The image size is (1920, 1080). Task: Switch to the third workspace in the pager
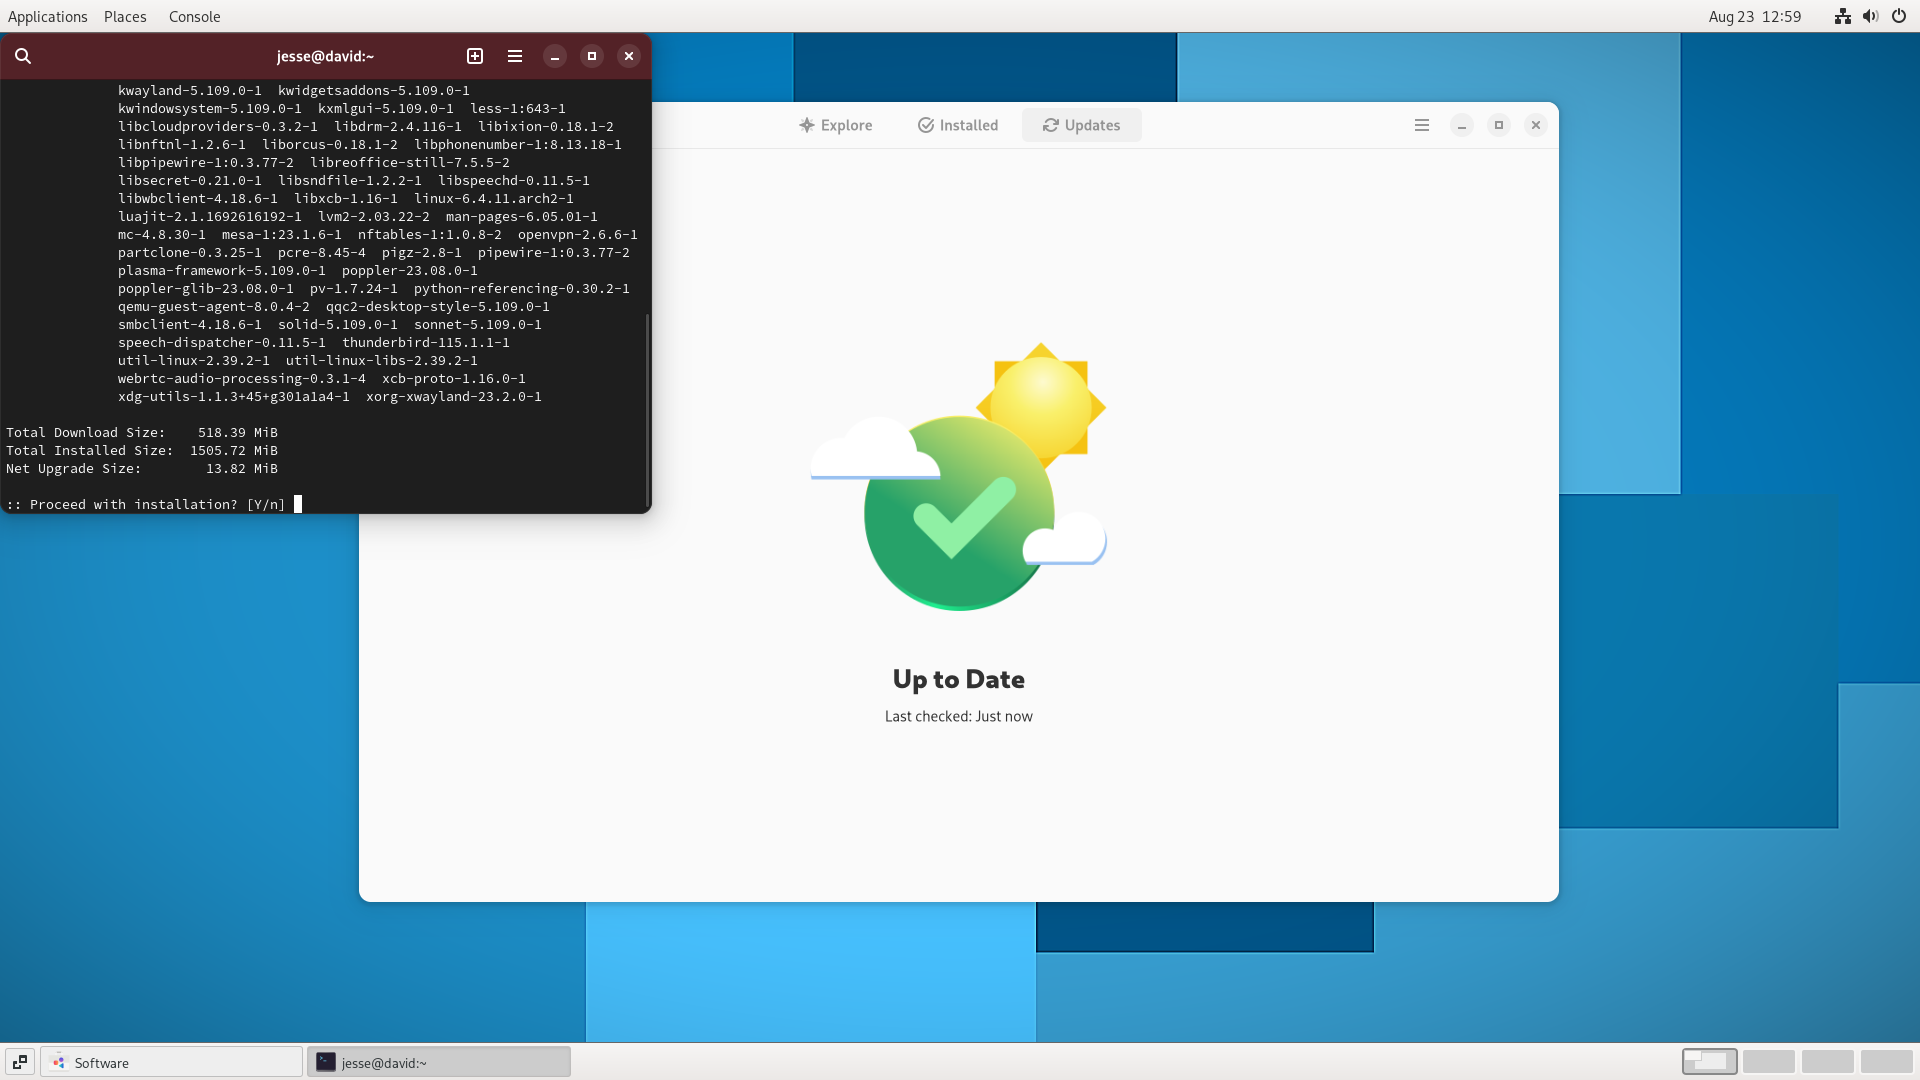[x=1827, y=1062]
